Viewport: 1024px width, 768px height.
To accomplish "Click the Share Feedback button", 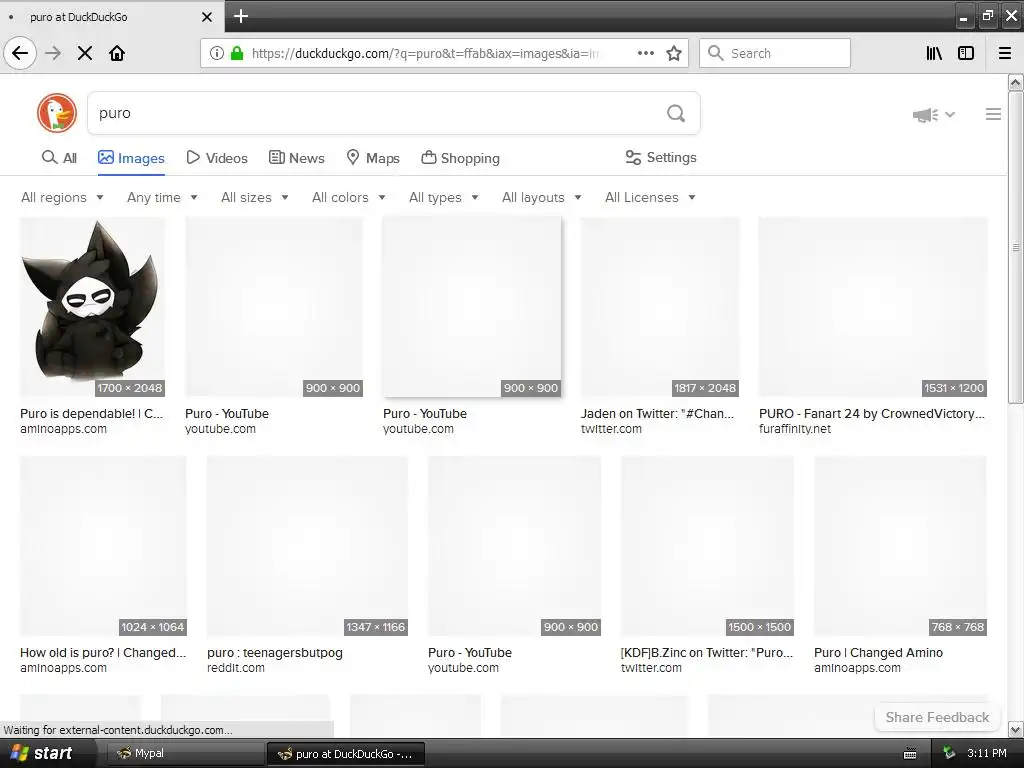I will pos(937,717).
